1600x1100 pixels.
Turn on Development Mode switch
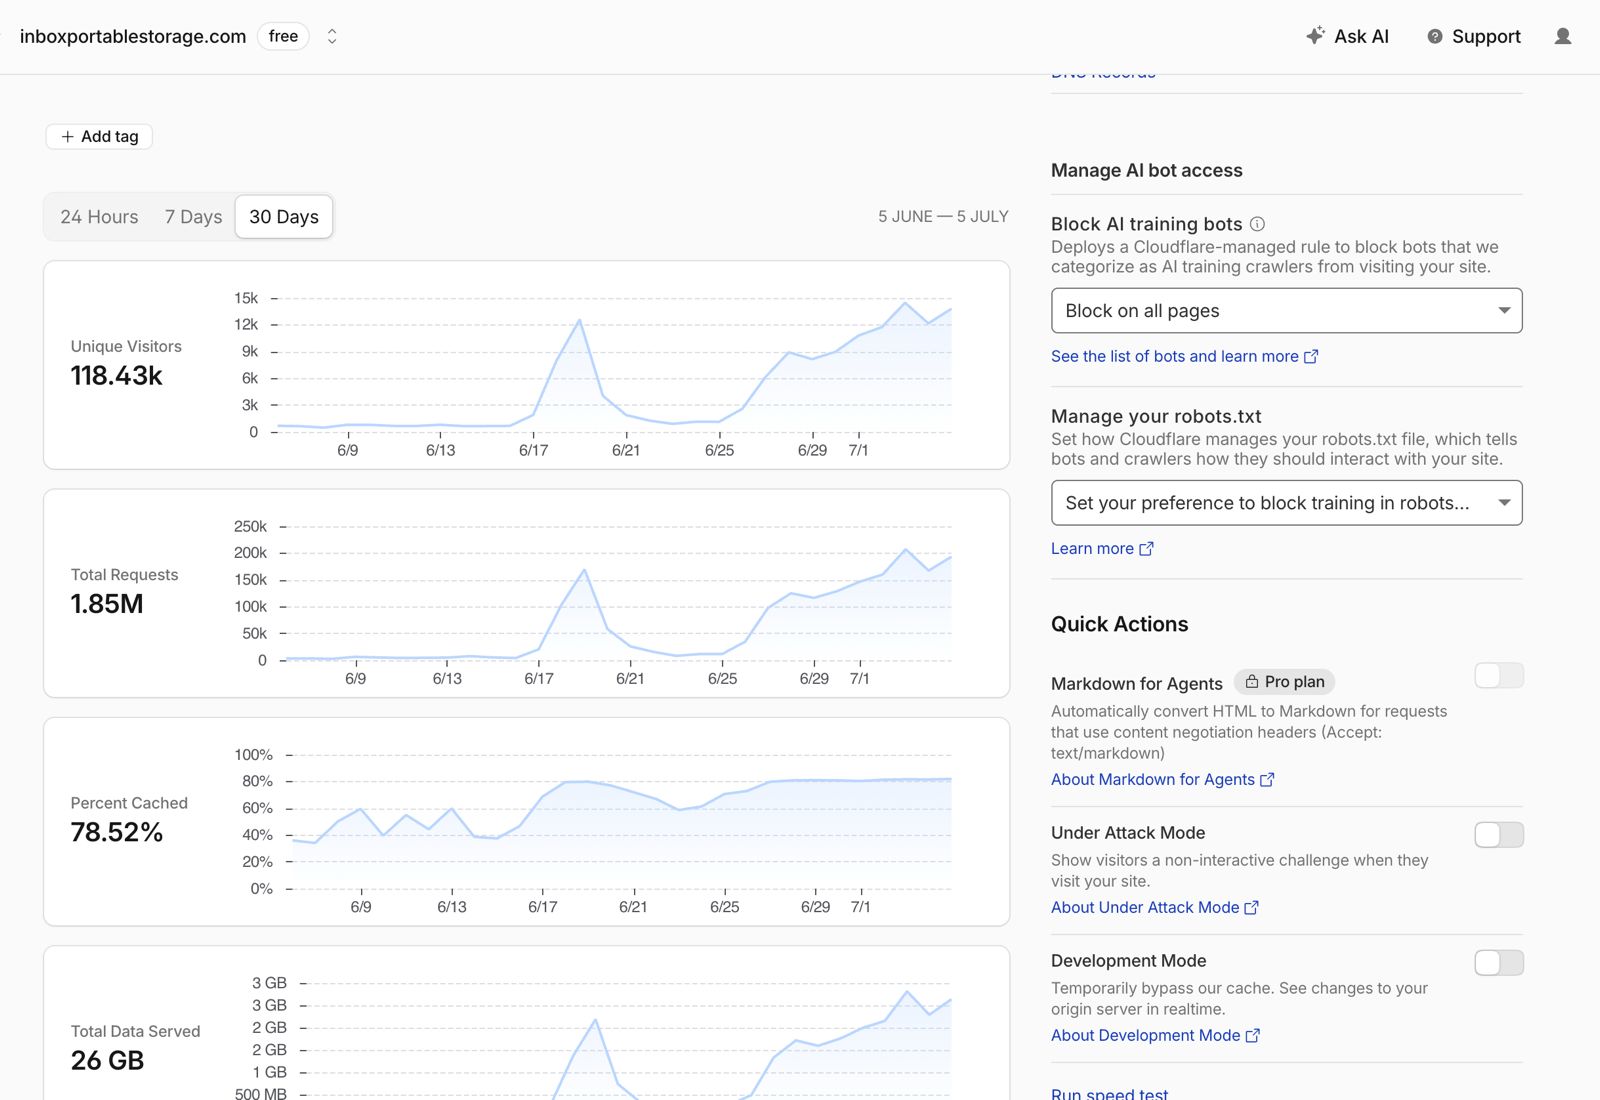point(1499,963)
